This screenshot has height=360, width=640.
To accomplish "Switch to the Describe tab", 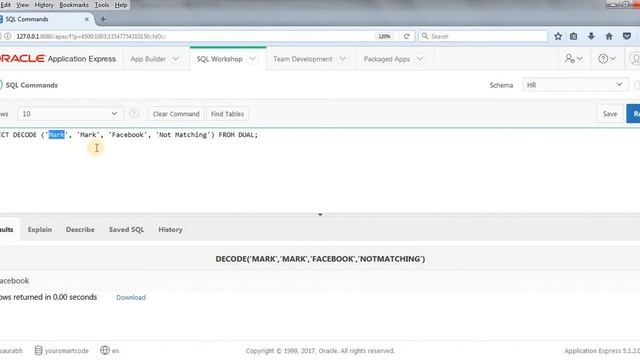I will tap(80, 229).
